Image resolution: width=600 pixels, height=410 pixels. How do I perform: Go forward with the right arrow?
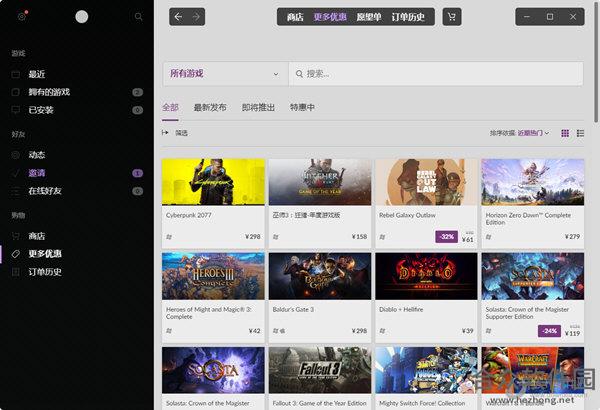[x=196, y=17]
